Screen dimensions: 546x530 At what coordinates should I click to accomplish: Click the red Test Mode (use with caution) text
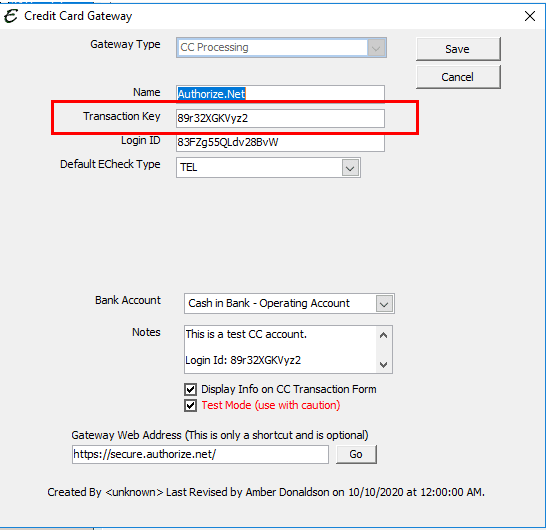point(271,405)
